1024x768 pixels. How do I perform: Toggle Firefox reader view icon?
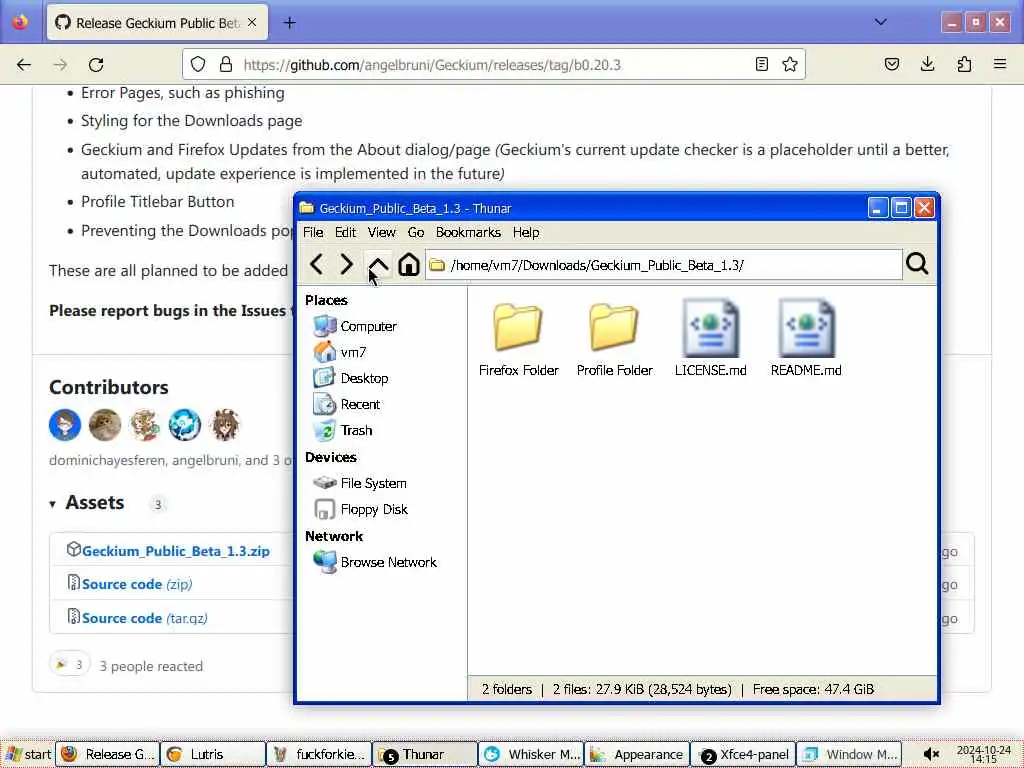click(x=761, y=64)
